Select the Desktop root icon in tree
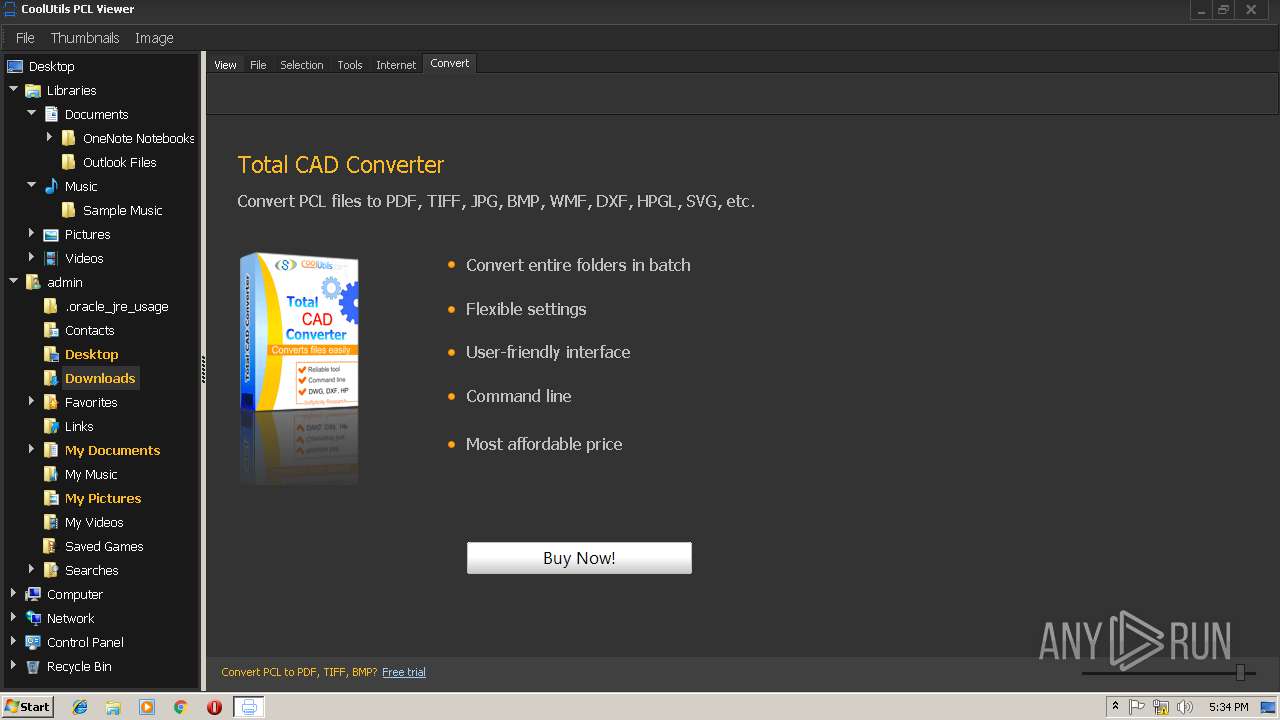The width and height of the screenshot is (1280, 720). (x=15, y=66)
